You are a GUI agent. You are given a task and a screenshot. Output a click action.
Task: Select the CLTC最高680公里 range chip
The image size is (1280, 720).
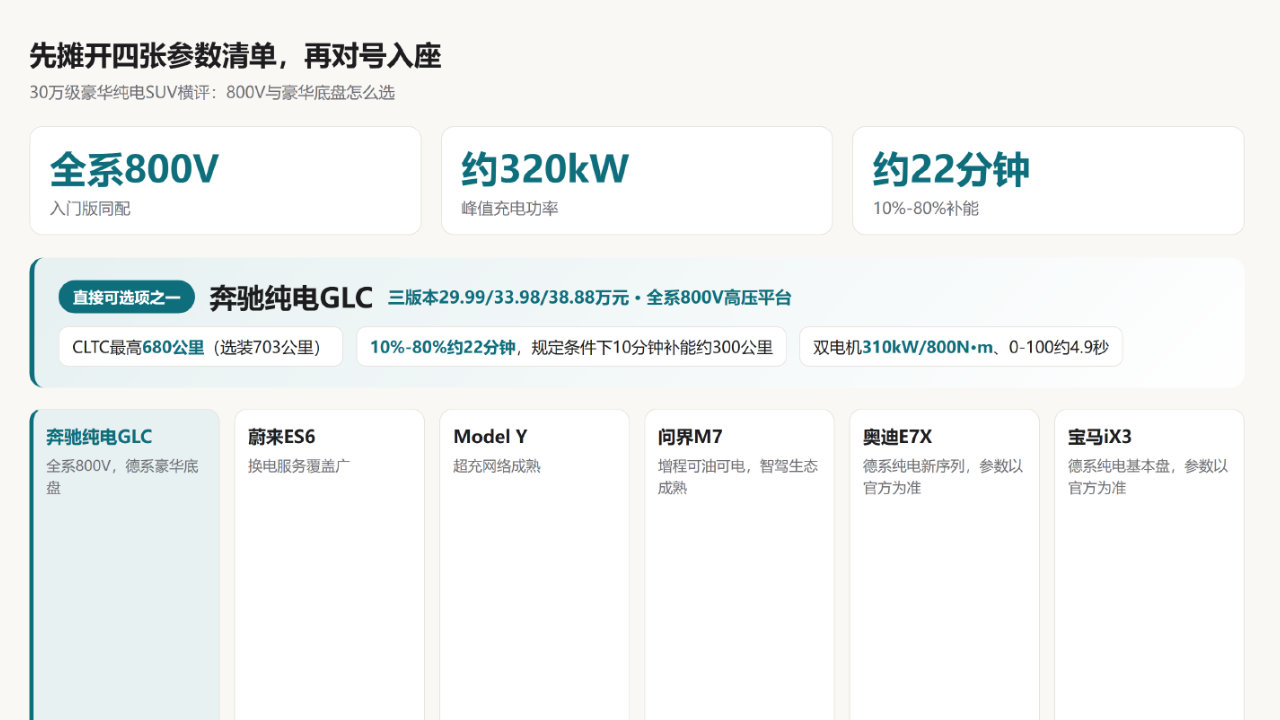click(x=201, y=347)
